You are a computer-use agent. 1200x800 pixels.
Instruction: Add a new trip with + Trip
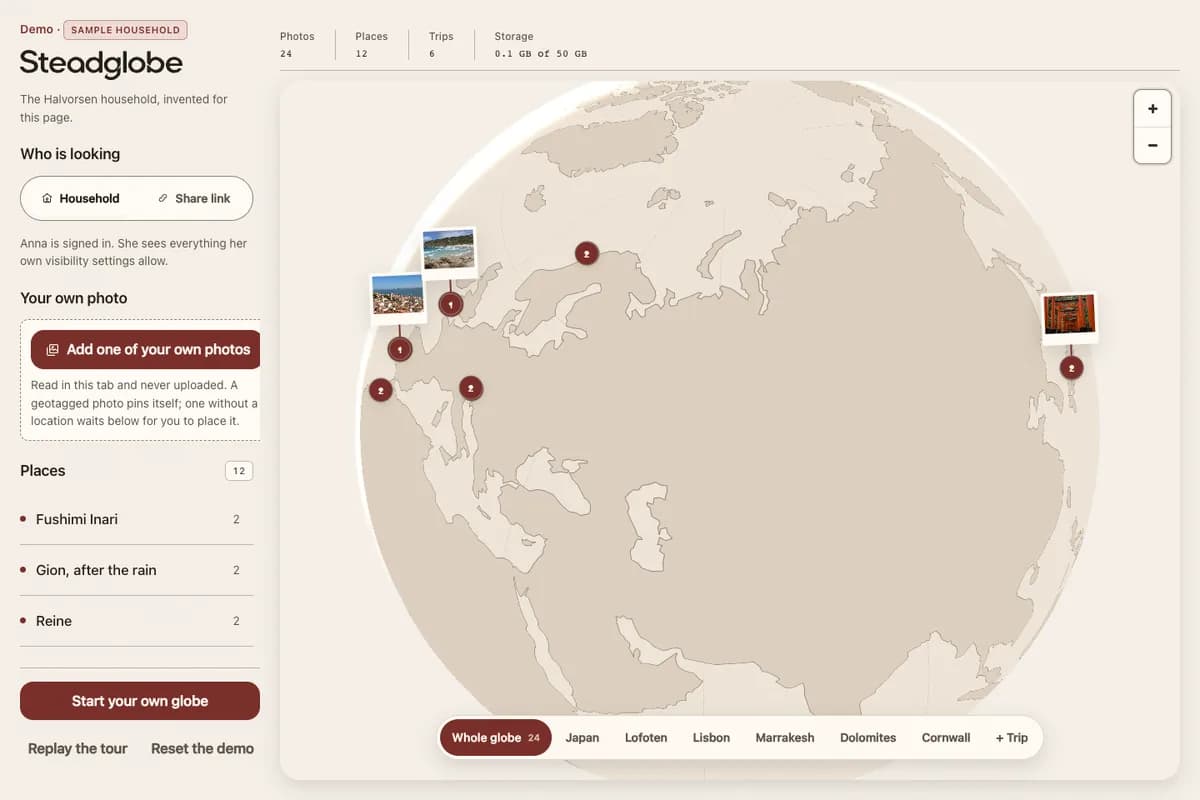click(x=1011, y=737)
